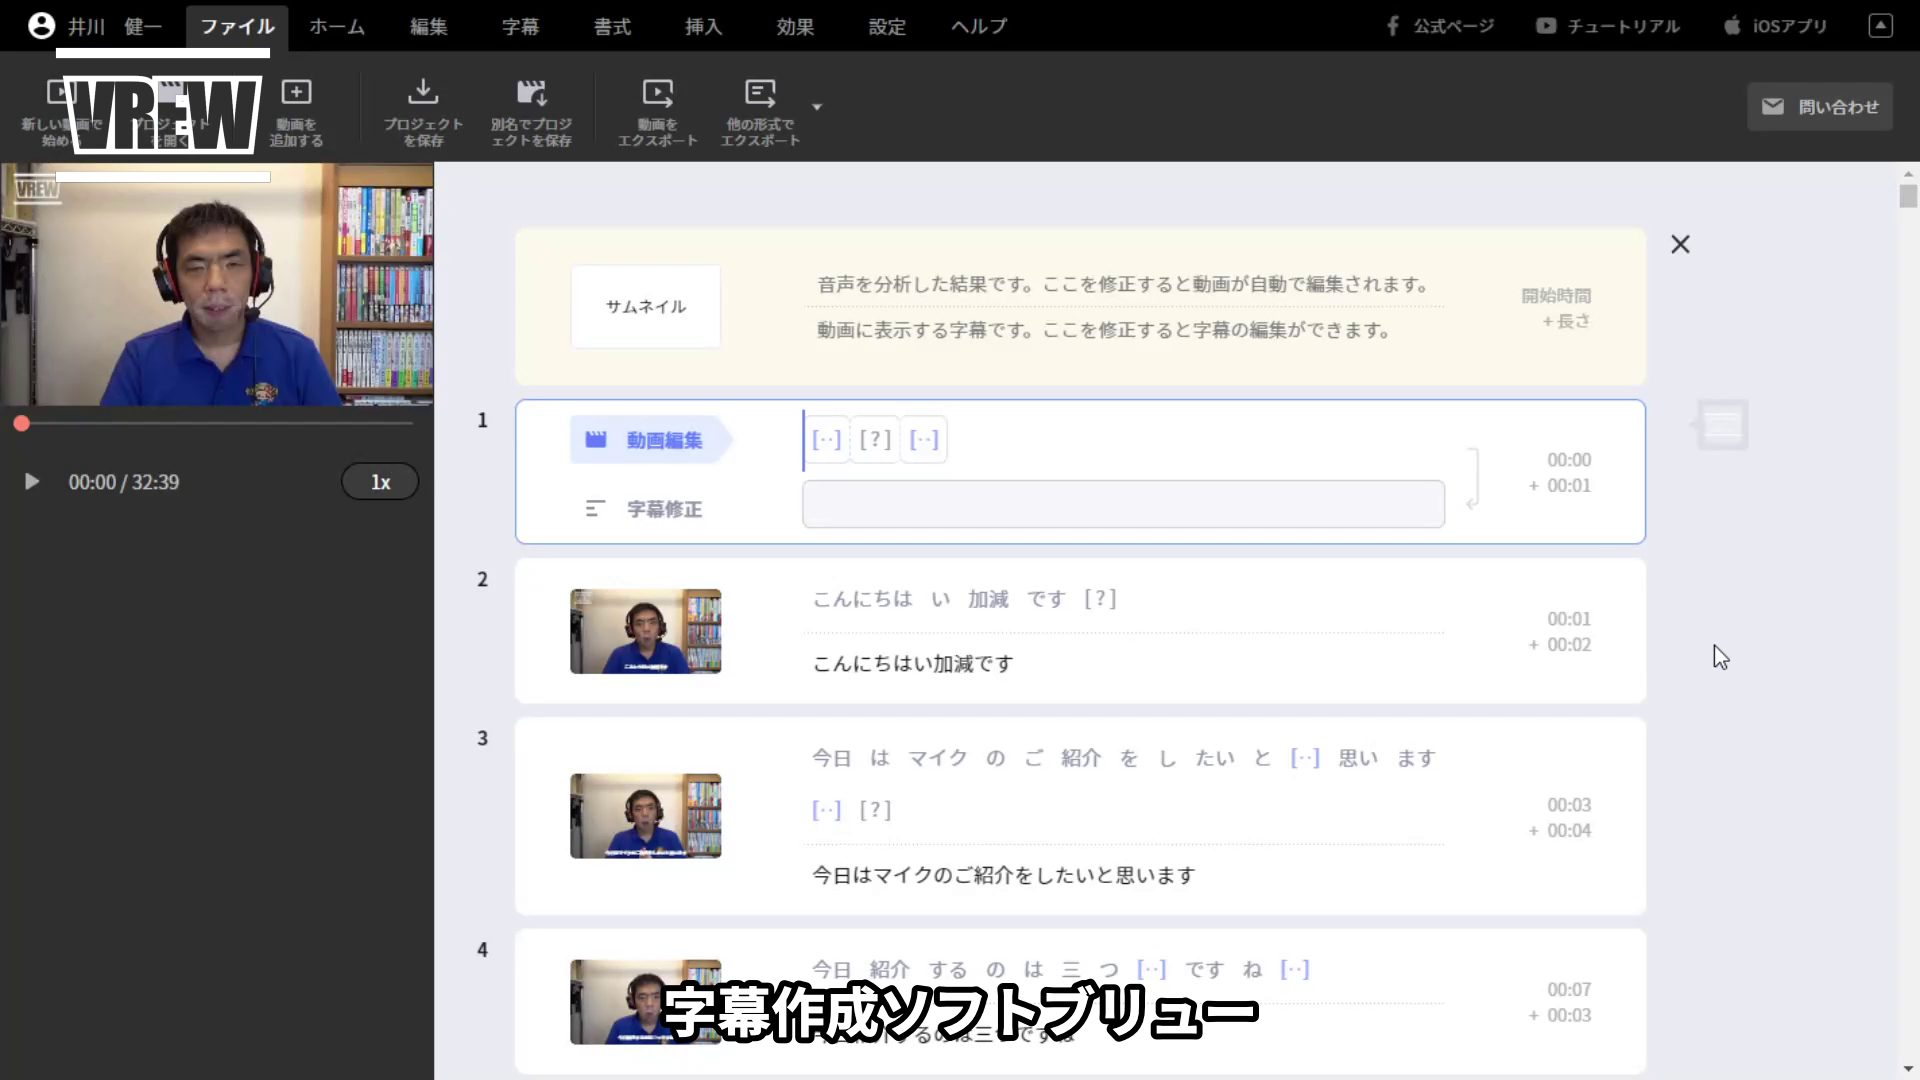
Task: Click the word こんにちは in clip 2
Action: [x=862, y=599]
